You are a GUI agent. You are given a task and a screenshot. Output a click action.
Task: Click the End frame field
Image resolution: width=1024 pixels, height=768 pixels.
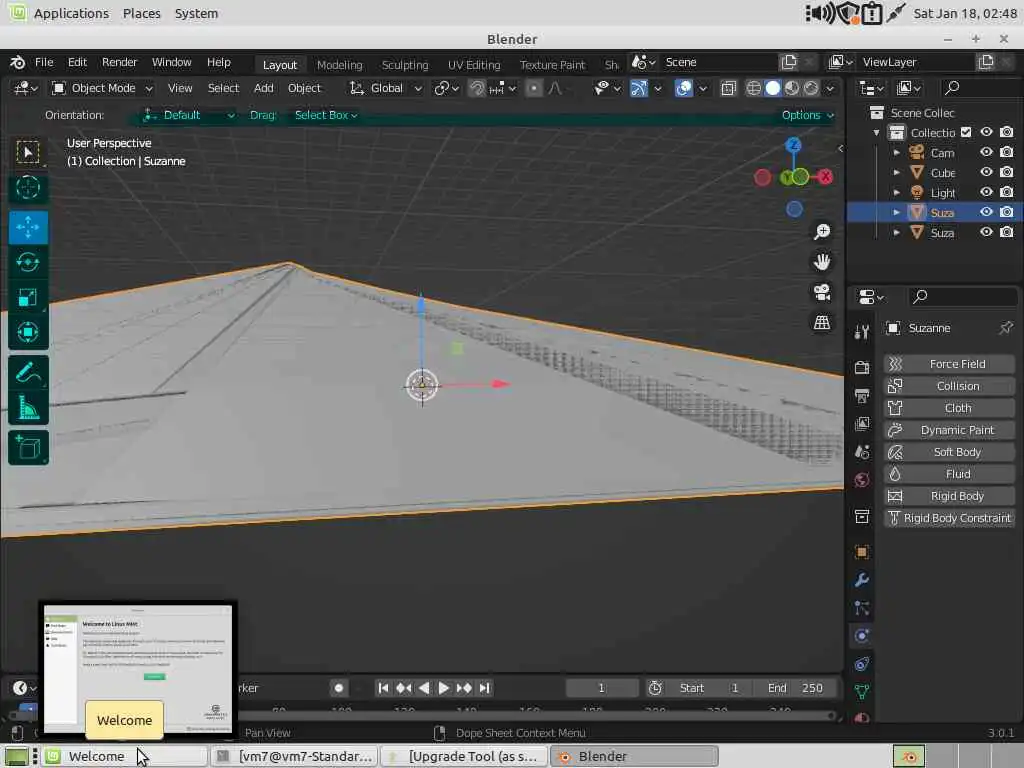pyautogui.click(x=795, y=688)
